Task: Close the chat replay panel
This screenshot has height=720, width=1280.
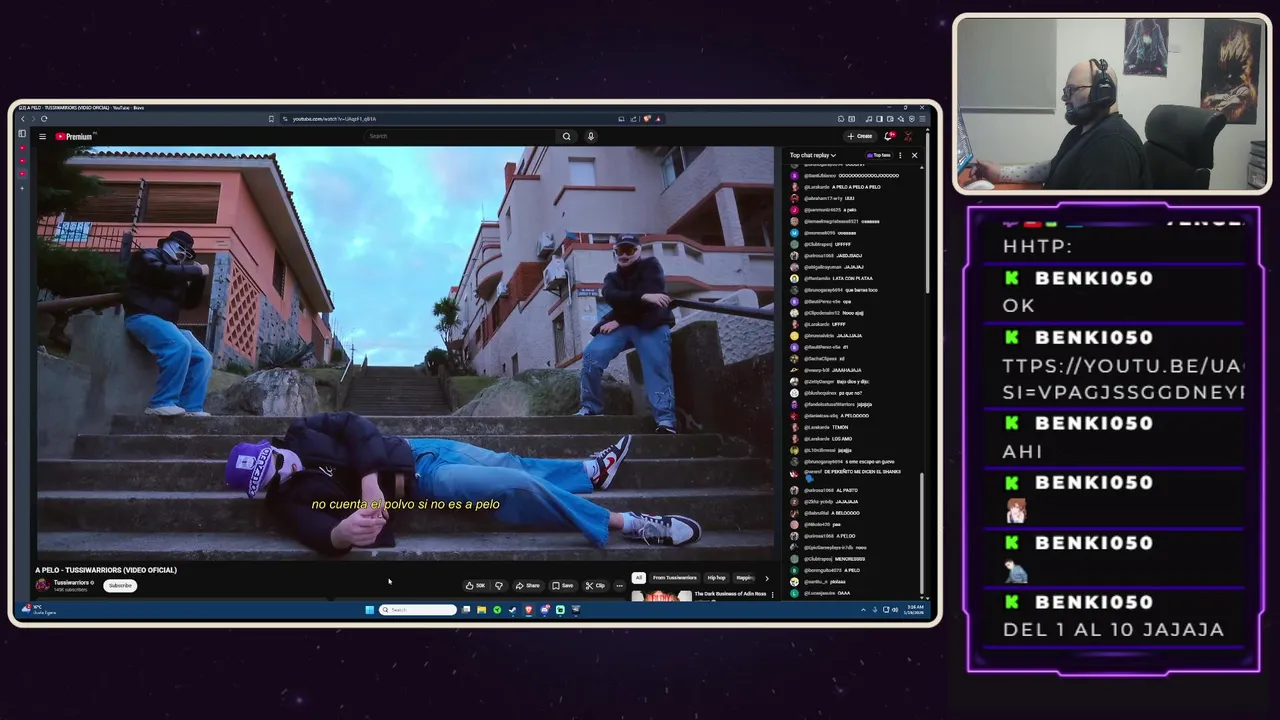Action: coord(914,155)
